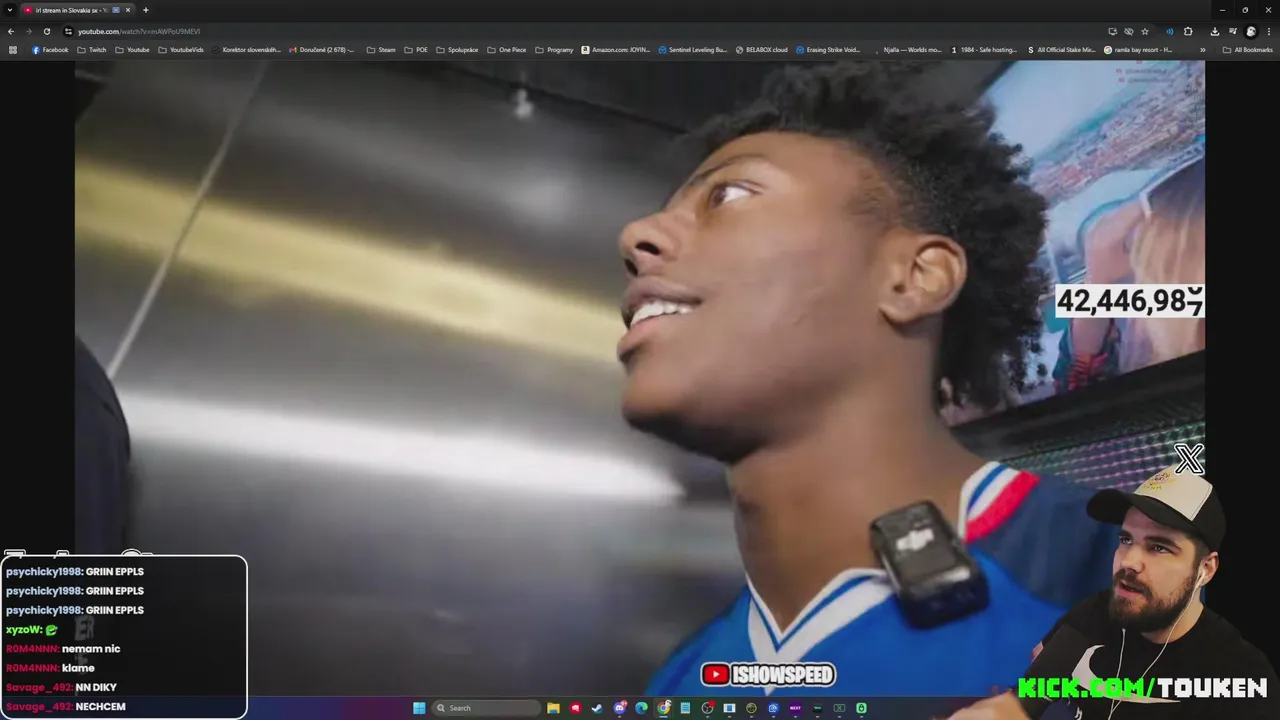Open the ramla bay resort bookmark
Screen dimensions: 1280x720
coord(1139,50)
